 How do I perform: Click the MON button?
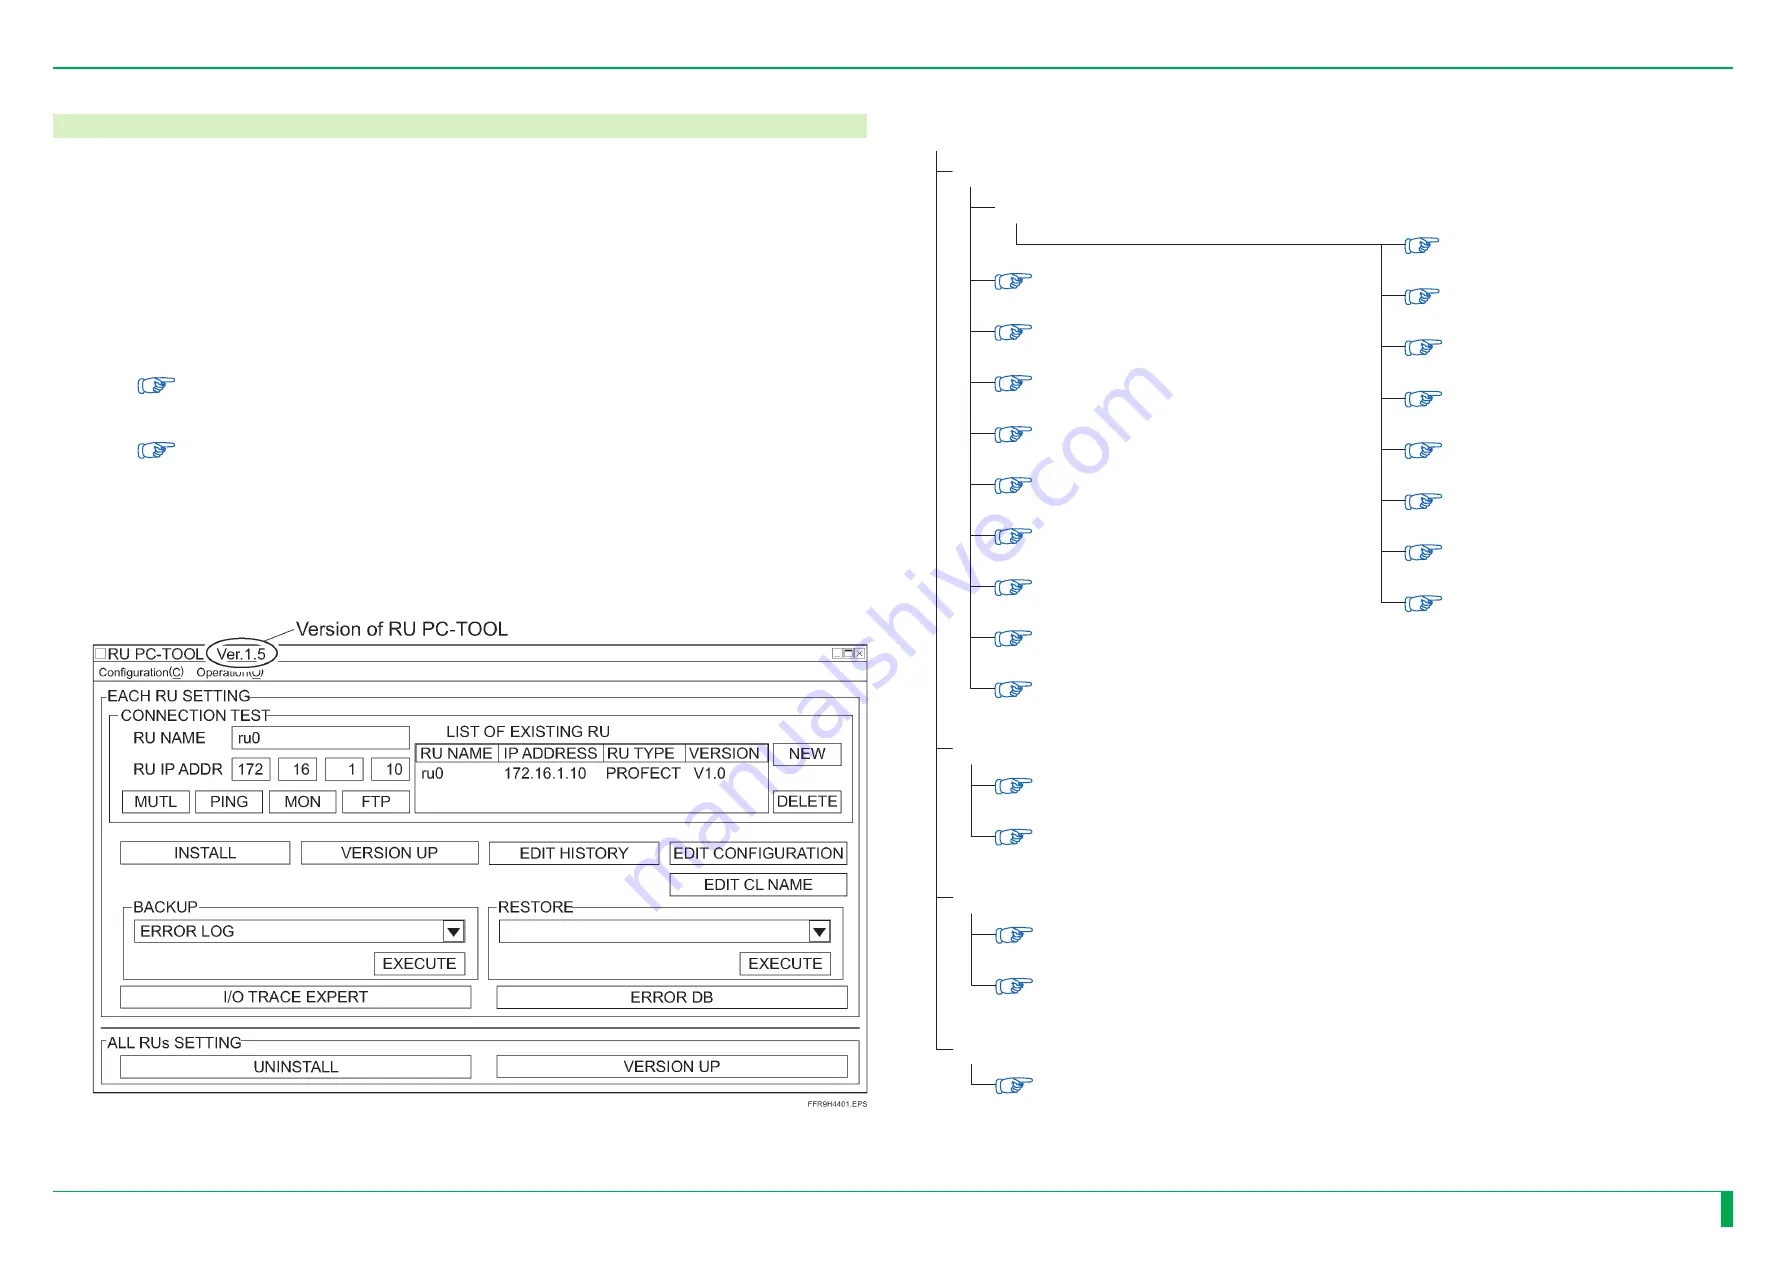(x=303, y=802)
